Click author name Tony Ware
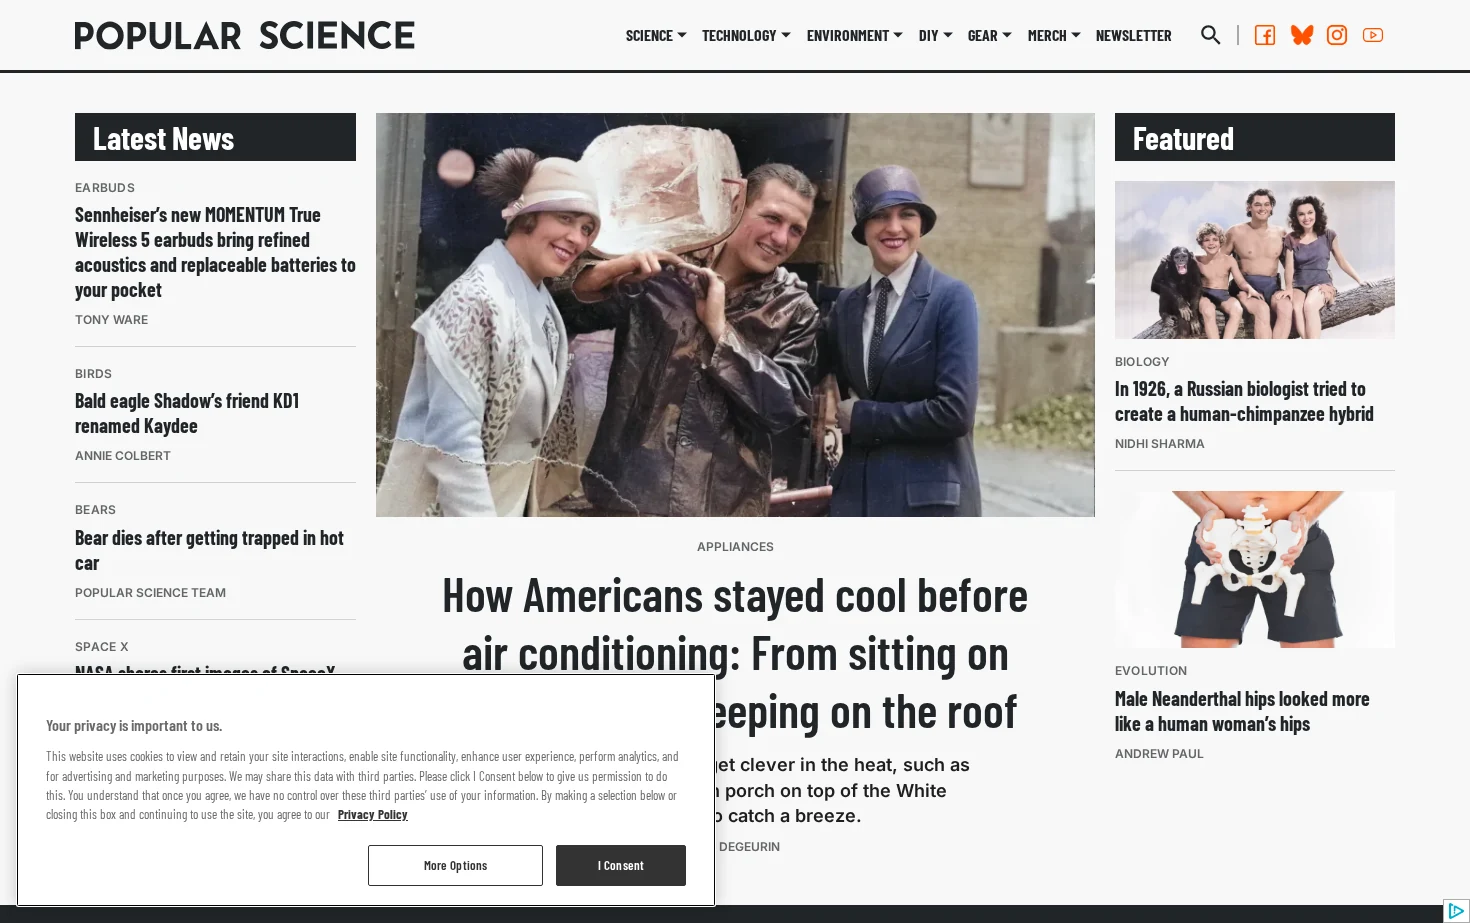The width and height of the screenshot is (1470, 923). pyautogui.click(x=111, y=320)
